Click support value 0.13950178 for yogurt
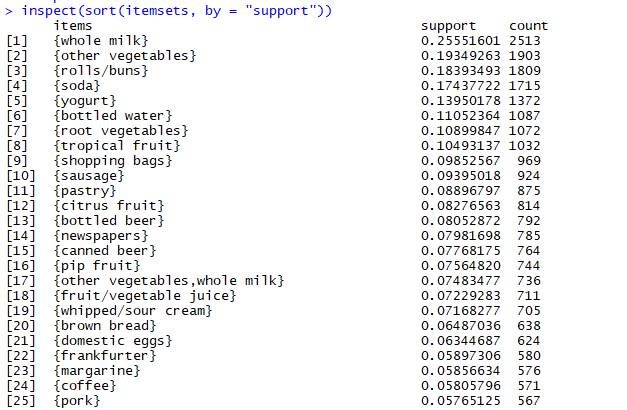Viewport: 627px width, 410px height. click(x=460, y=101)
